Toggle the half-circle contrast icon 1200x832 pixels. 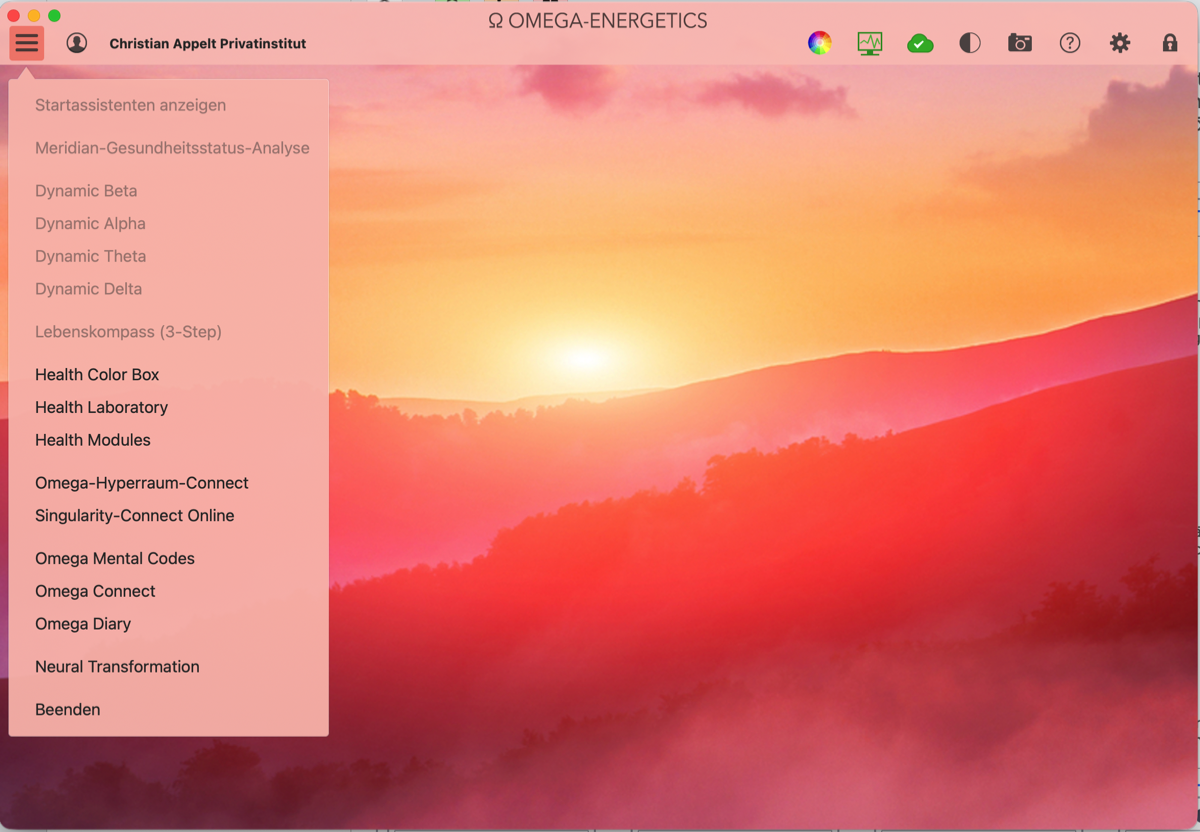tap(970, 43)
